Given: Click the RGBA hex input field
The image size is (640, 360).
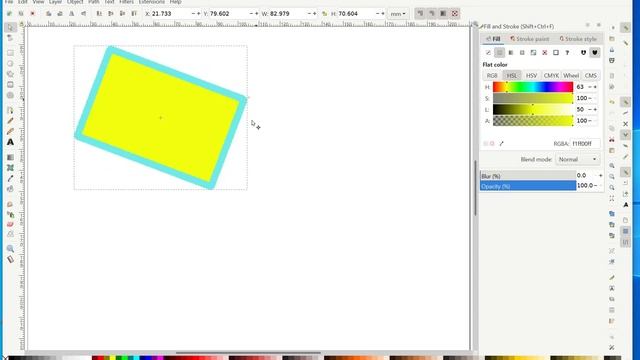Looking at the screenshot, I should coord(585,143).
